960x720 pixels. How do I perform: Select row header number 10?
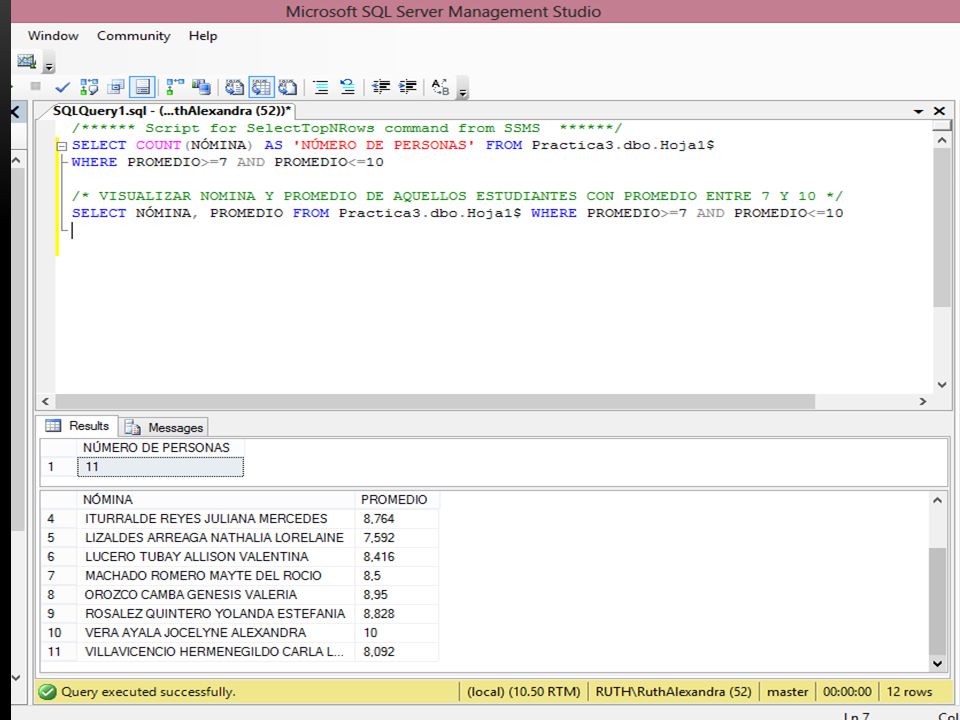tap(59, 632)
